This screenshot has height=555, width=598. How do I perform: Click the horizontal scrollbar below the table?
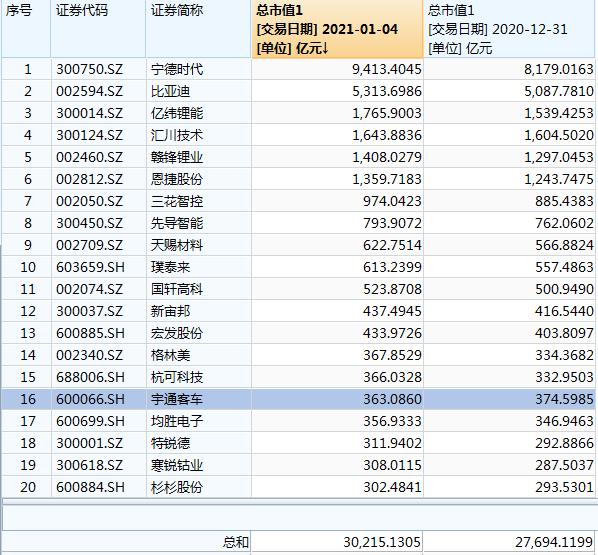click(299, 501)
